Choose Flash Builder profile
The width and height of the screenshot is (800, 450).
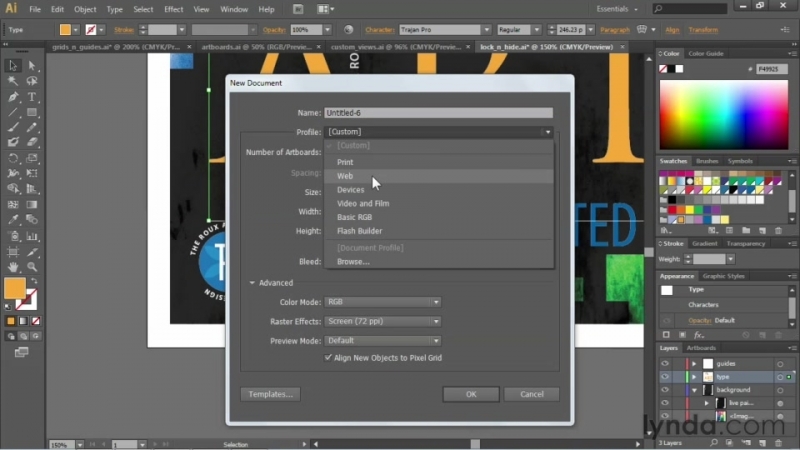(439, 231)
